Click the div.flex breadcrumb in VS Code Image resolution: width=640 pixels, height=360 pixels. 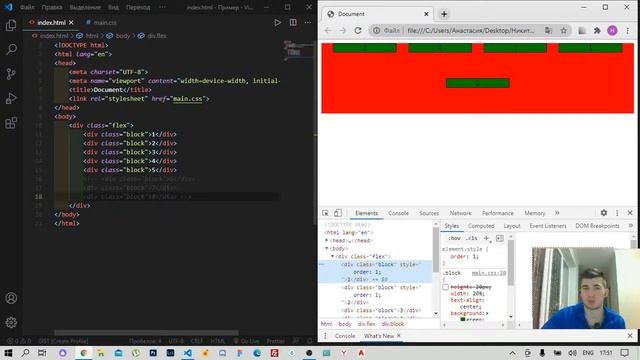156,36
